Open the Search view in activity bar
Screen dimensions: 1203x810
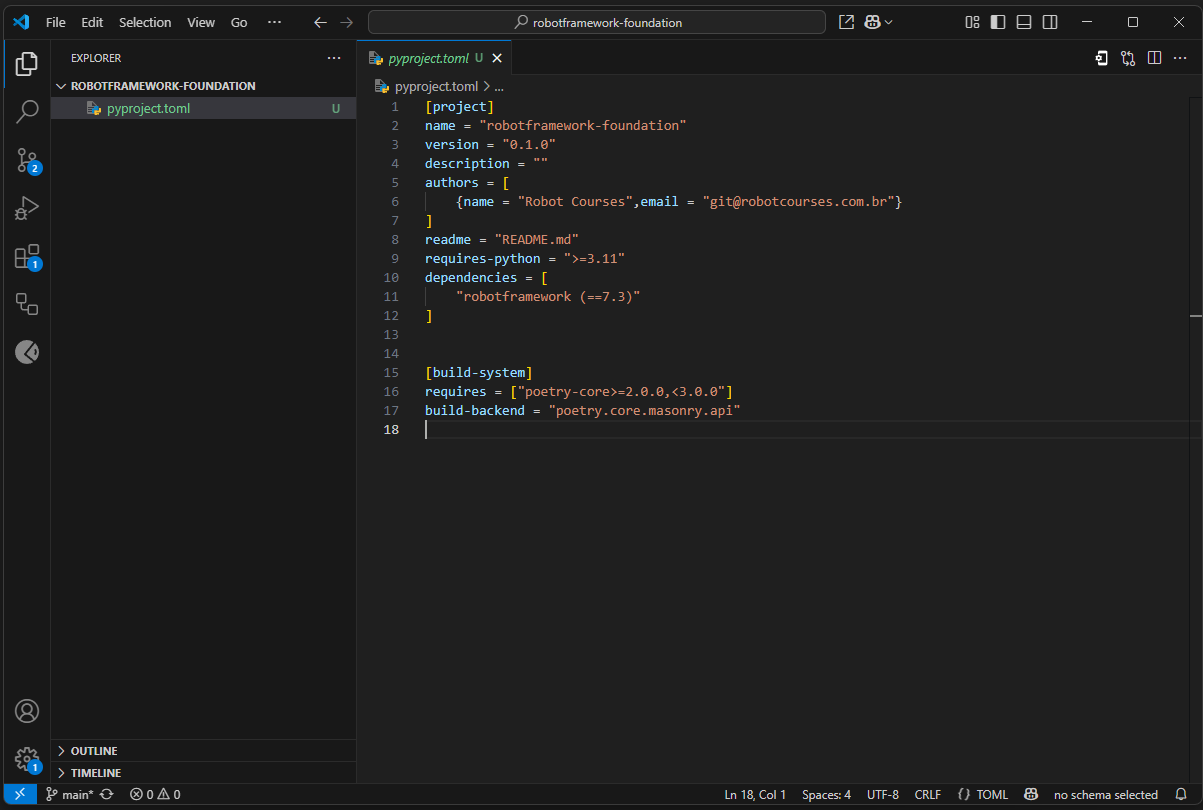coord(27,112)
